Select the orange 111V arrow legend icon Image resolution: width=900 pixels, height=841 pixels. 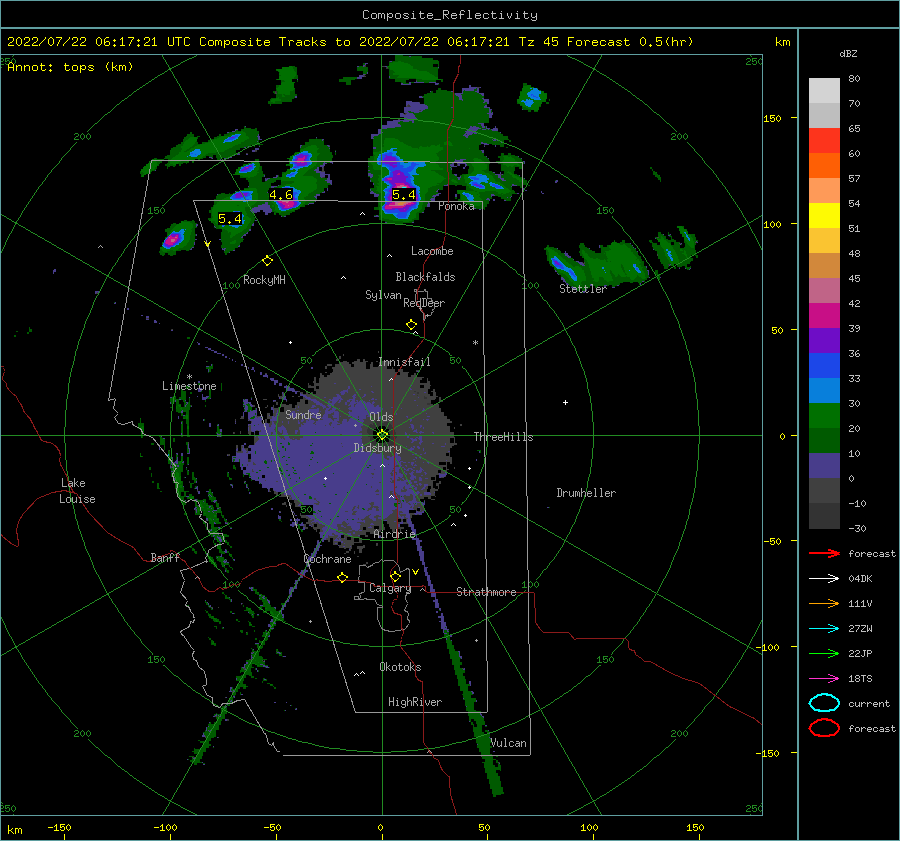(x=824, y=603)
